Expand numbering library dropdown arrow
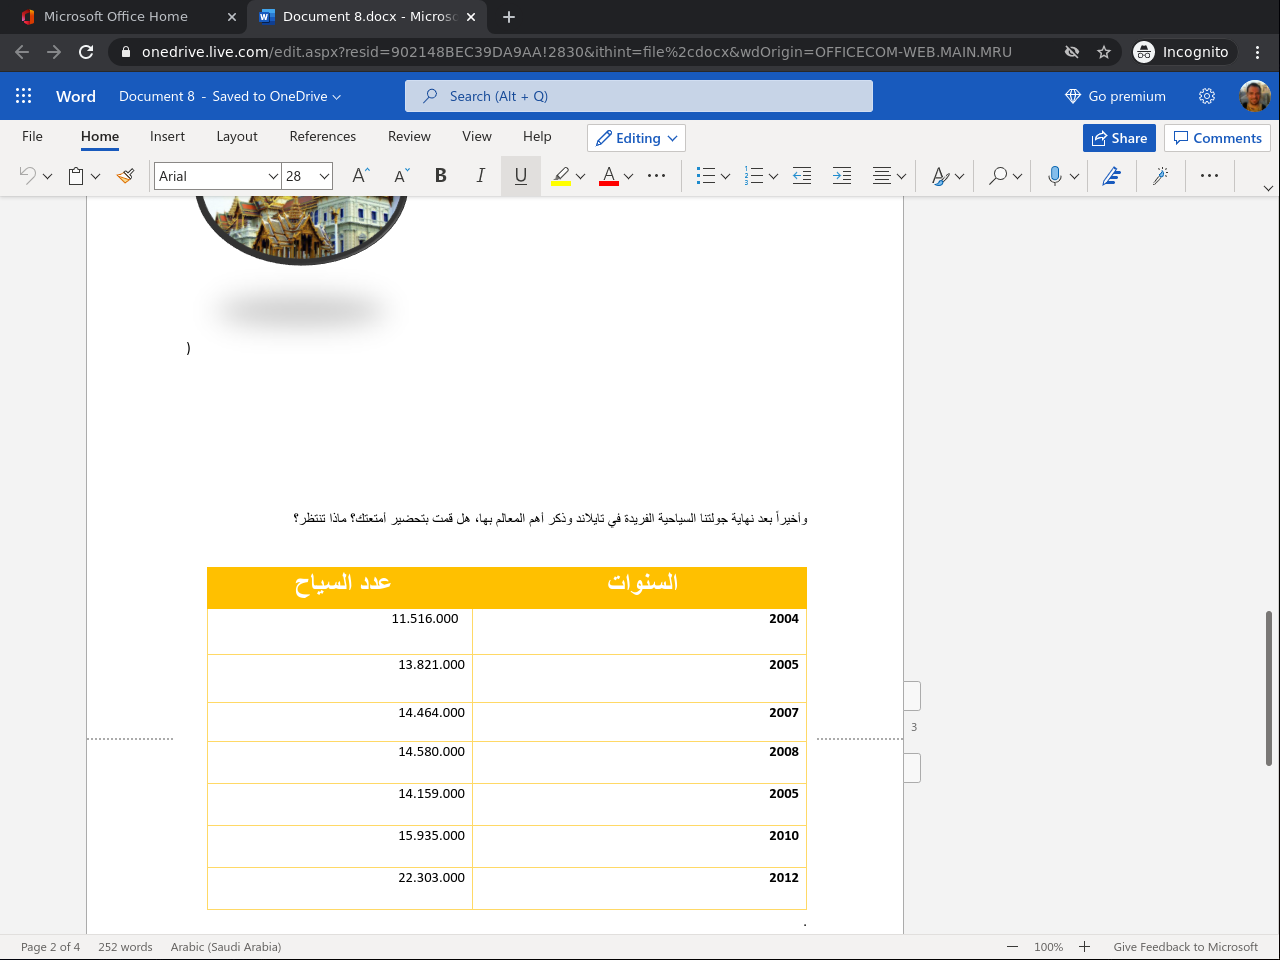The width and height of the screenshot is (1280, 960). pyautogui.click(x=773, y=177)
